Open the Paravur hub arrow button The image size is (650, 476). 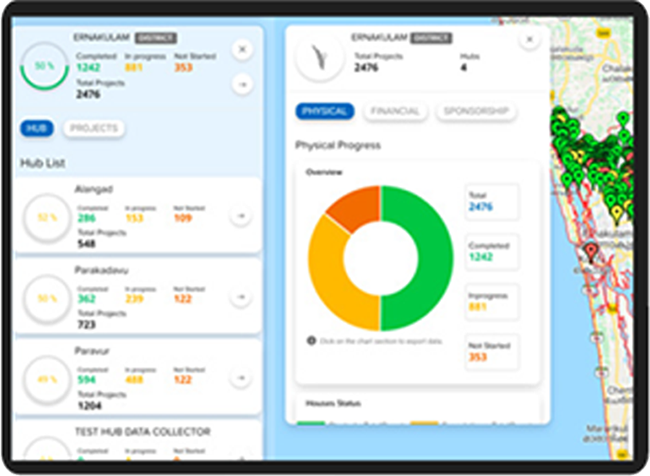pos(241,377)
